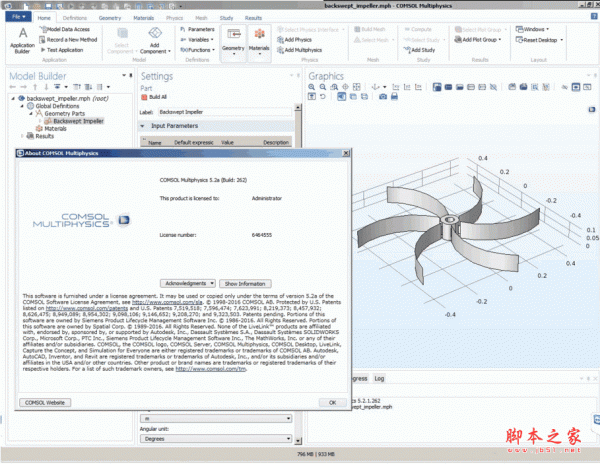Collapse the Input Parameters section
The height and width of the screenshot is (464, 600).
pos(144,127)
